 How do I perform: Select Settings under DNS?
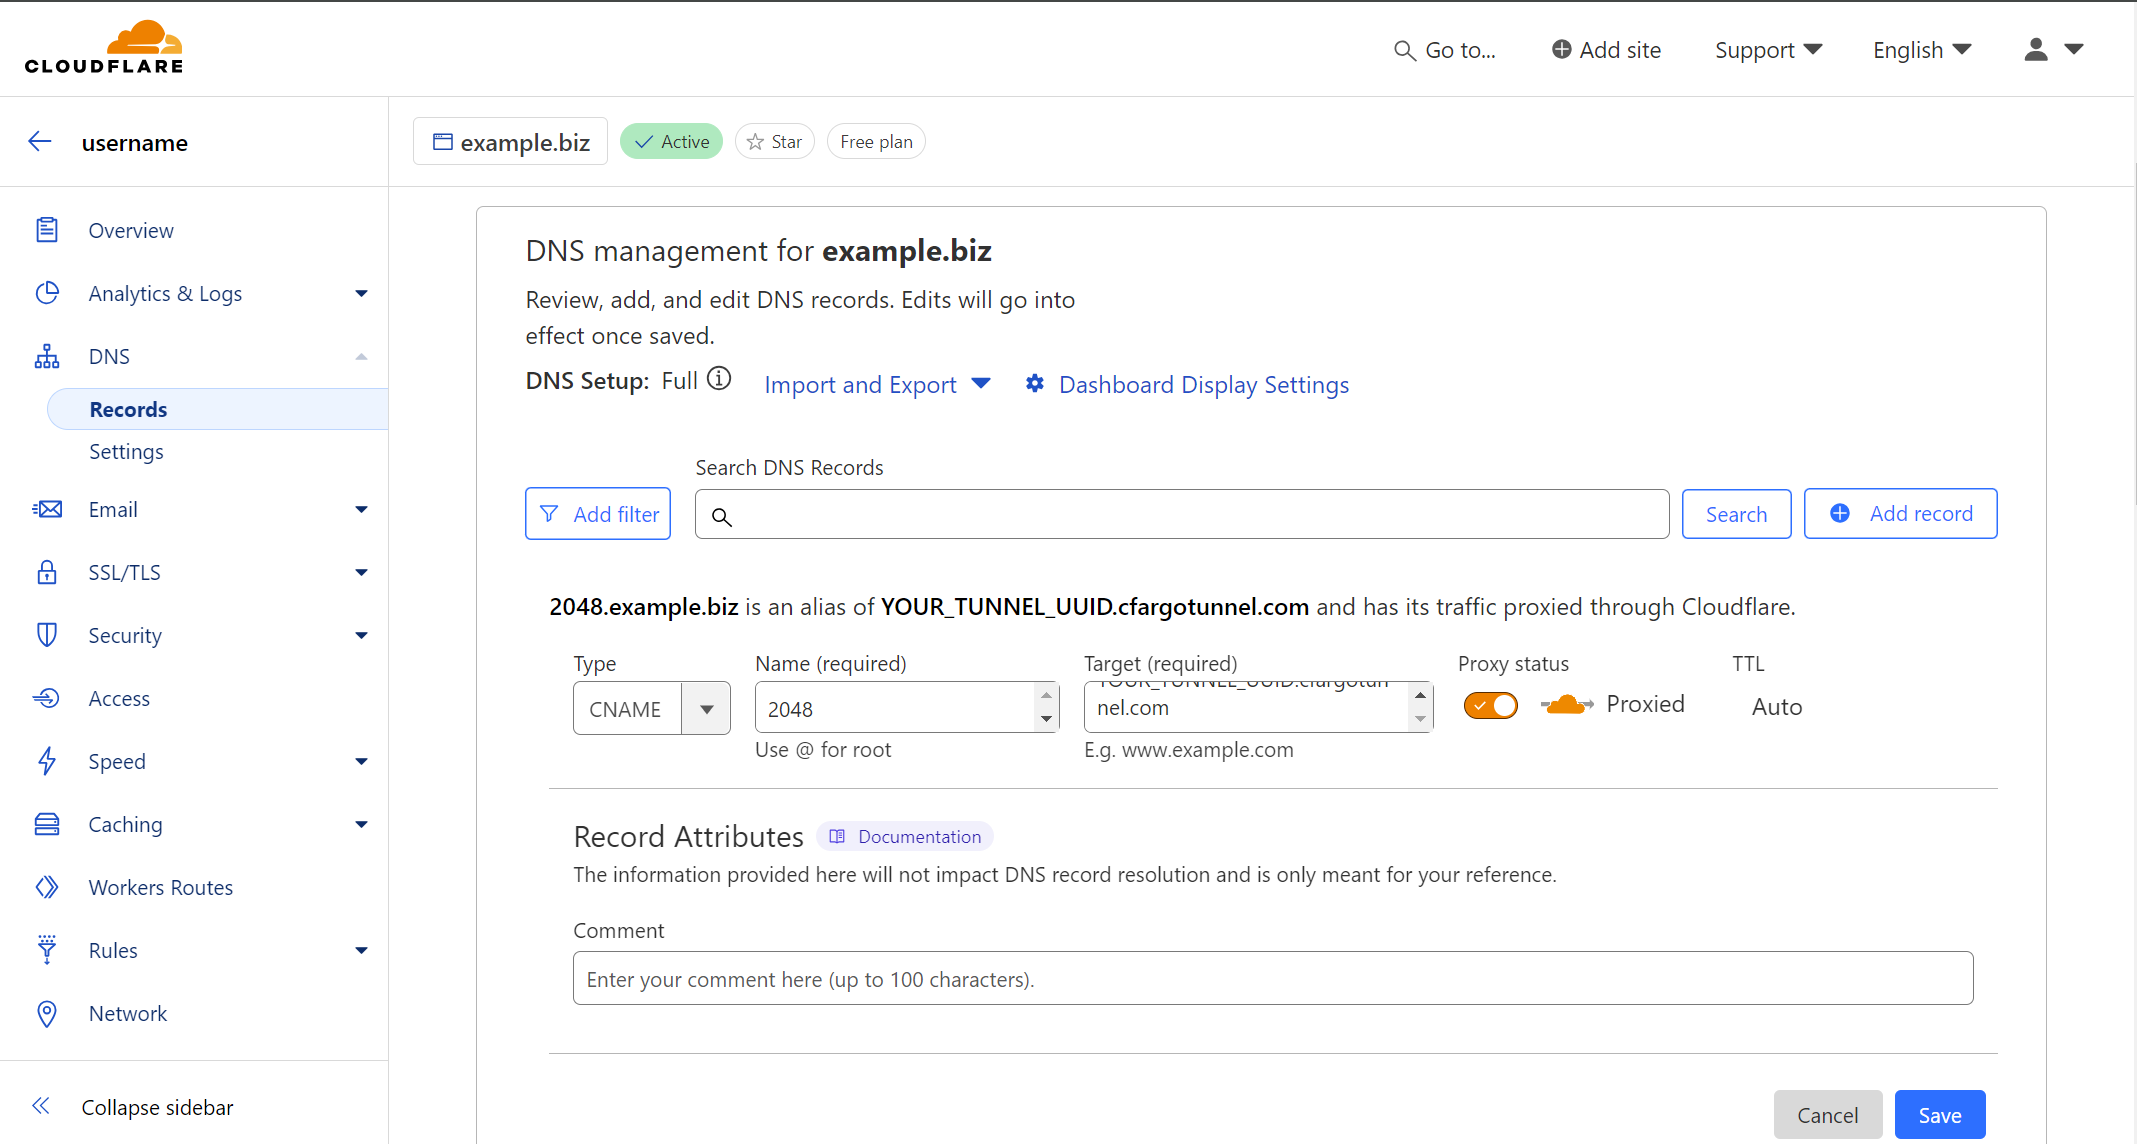(x=126, y=451)
